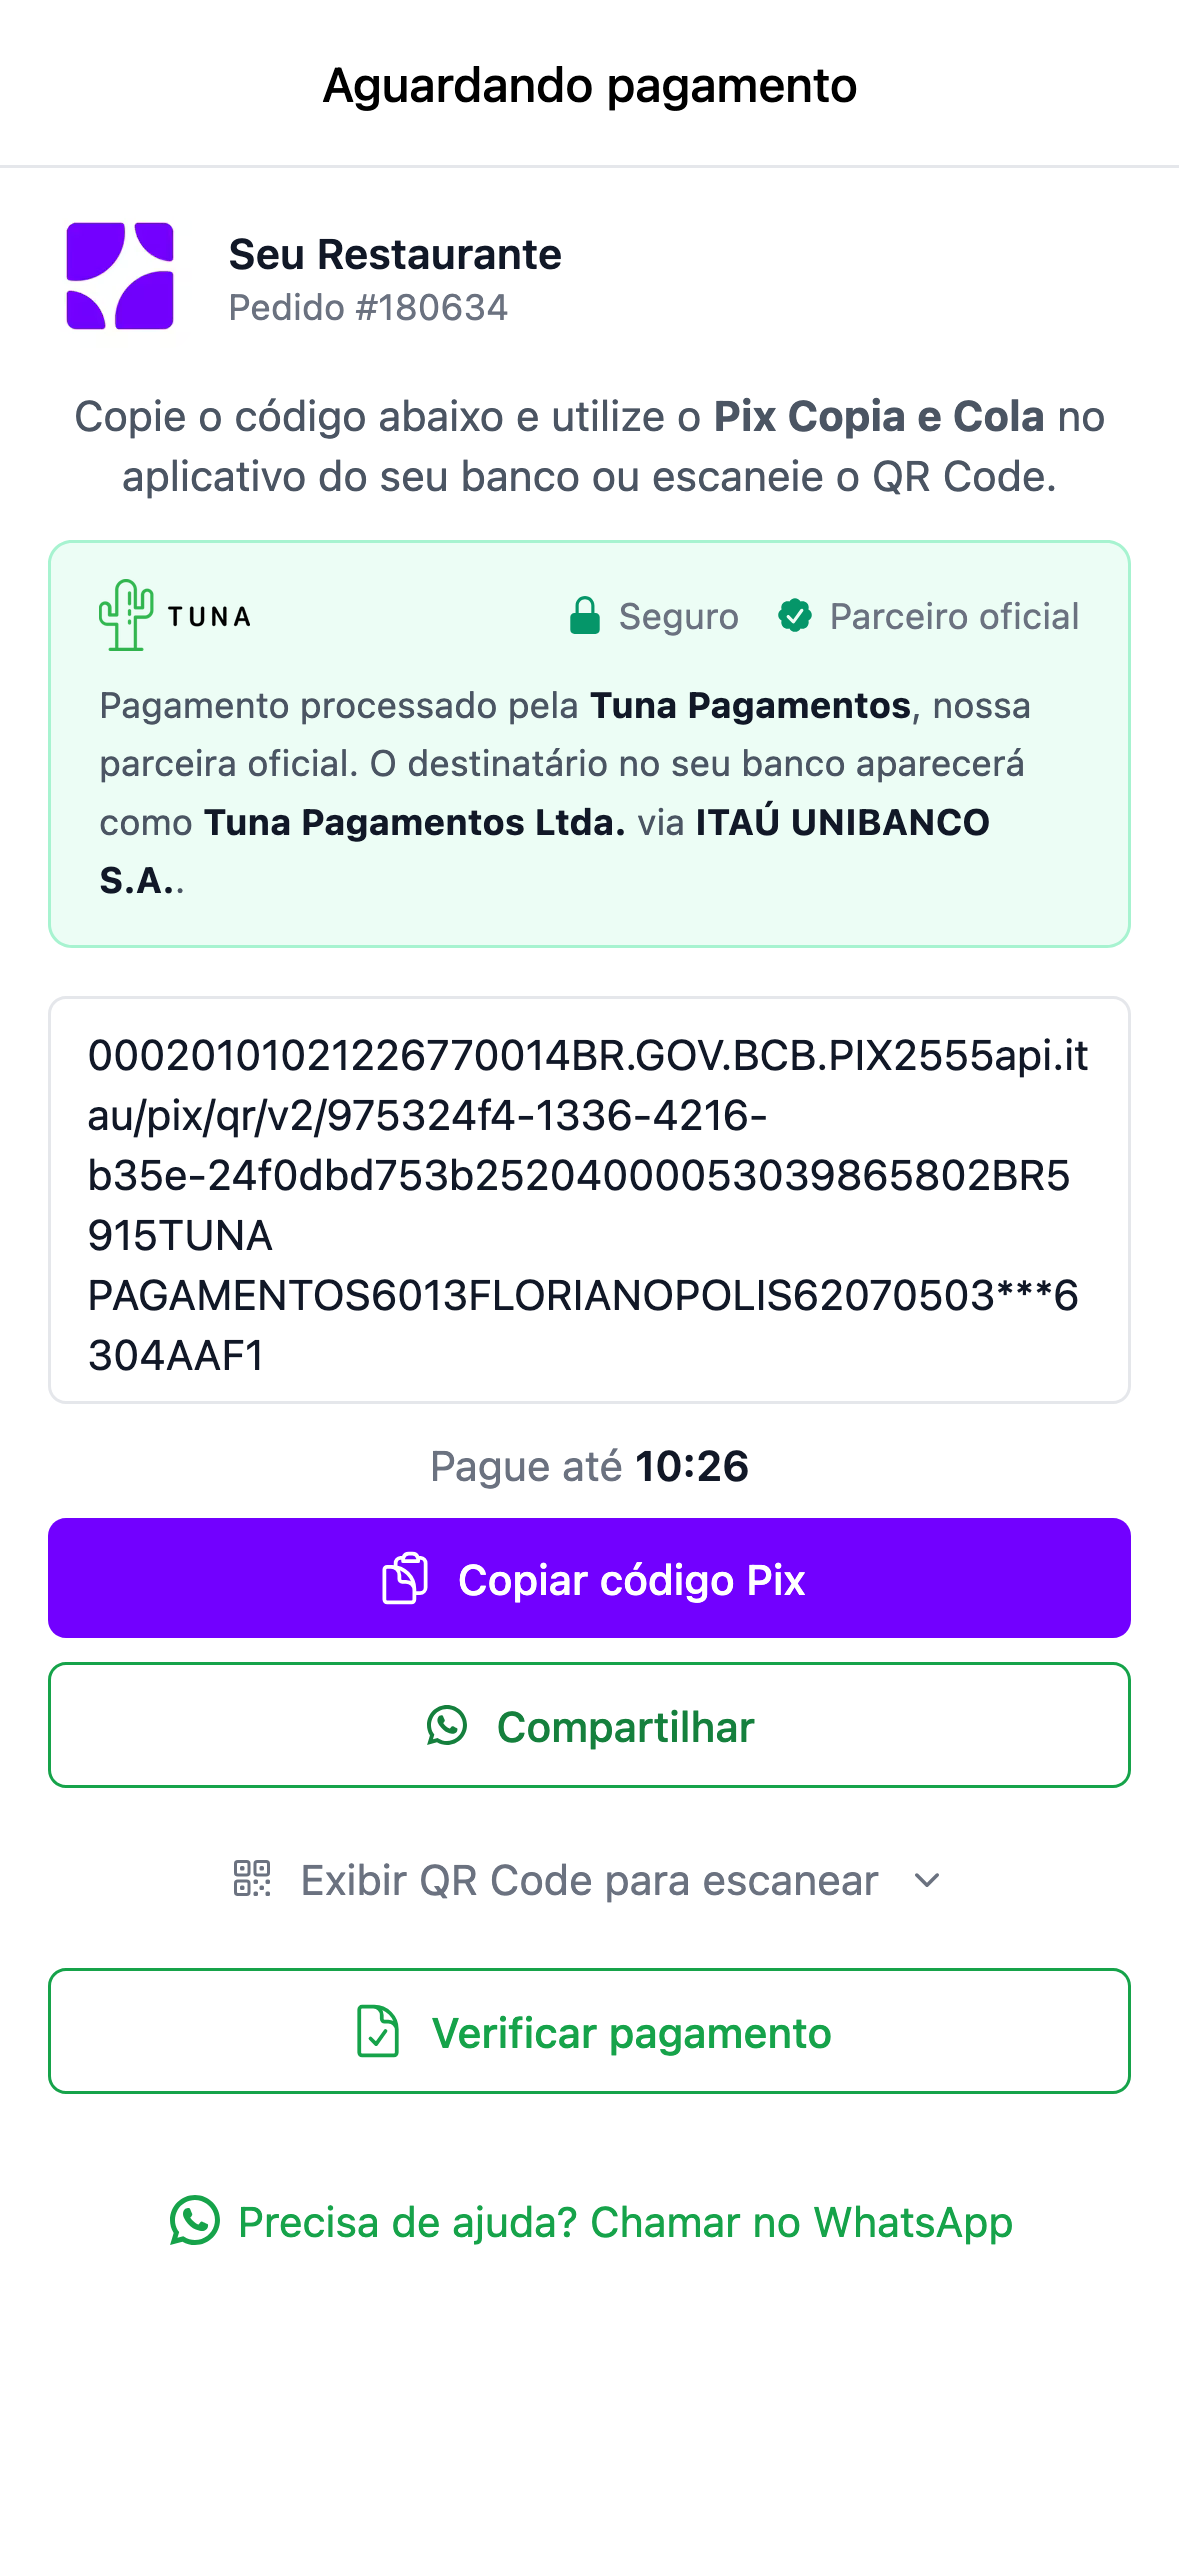
Task: Click the Pedido #180634 order number
Action: pyautogui.click(x=368, y=308)
